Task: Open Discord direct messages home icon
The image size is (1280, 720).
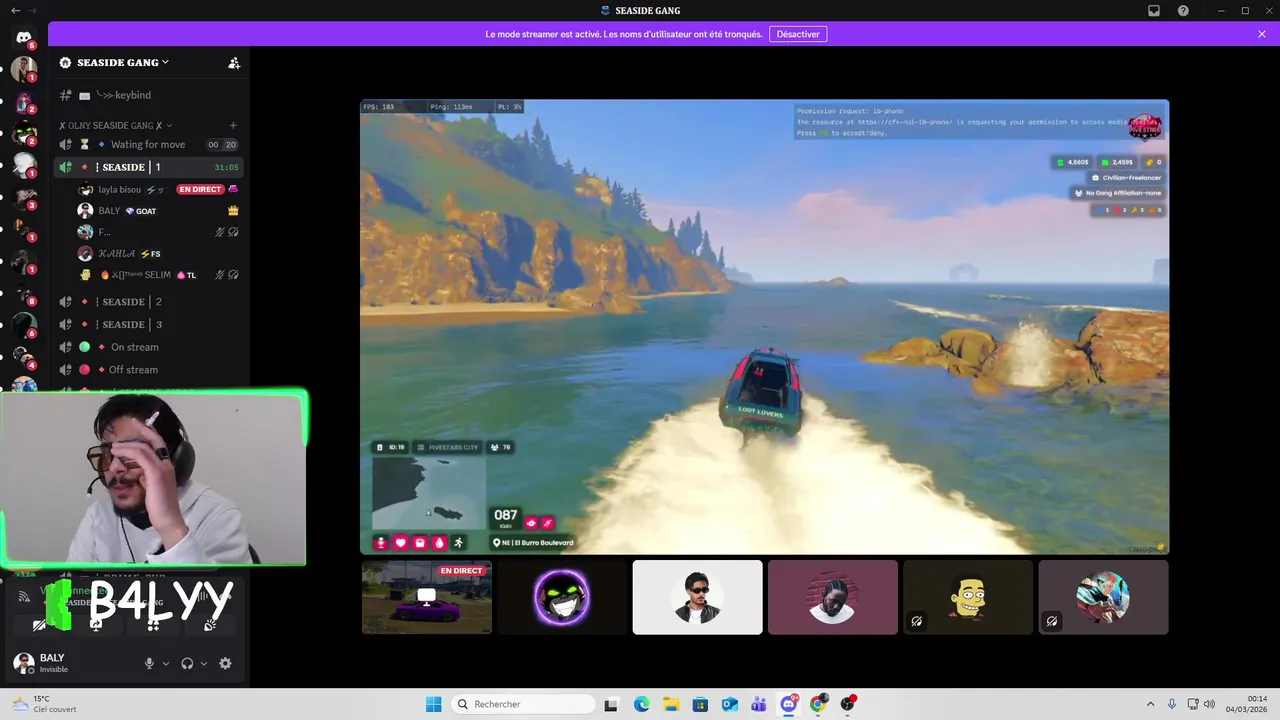Action: click(24, 37)
